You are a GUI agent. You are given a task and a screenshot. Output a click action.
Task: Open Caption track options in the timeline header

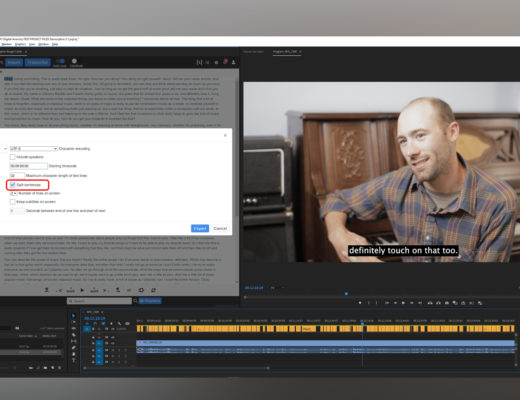(x=127, y=324)
